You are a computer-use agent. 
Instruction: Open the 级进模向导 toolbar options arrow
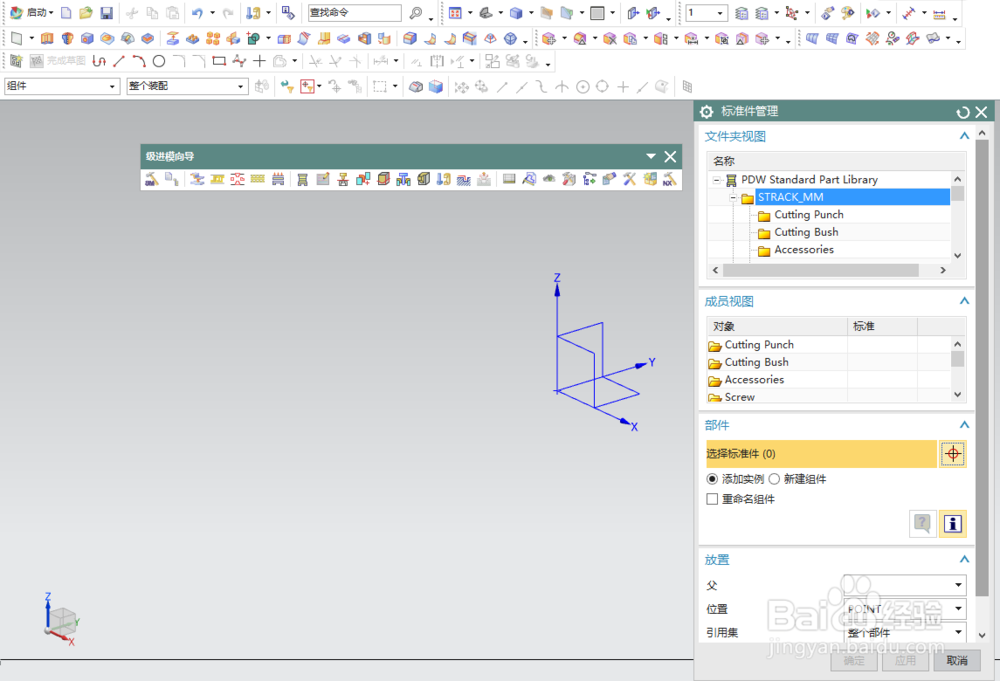[651, 156]
